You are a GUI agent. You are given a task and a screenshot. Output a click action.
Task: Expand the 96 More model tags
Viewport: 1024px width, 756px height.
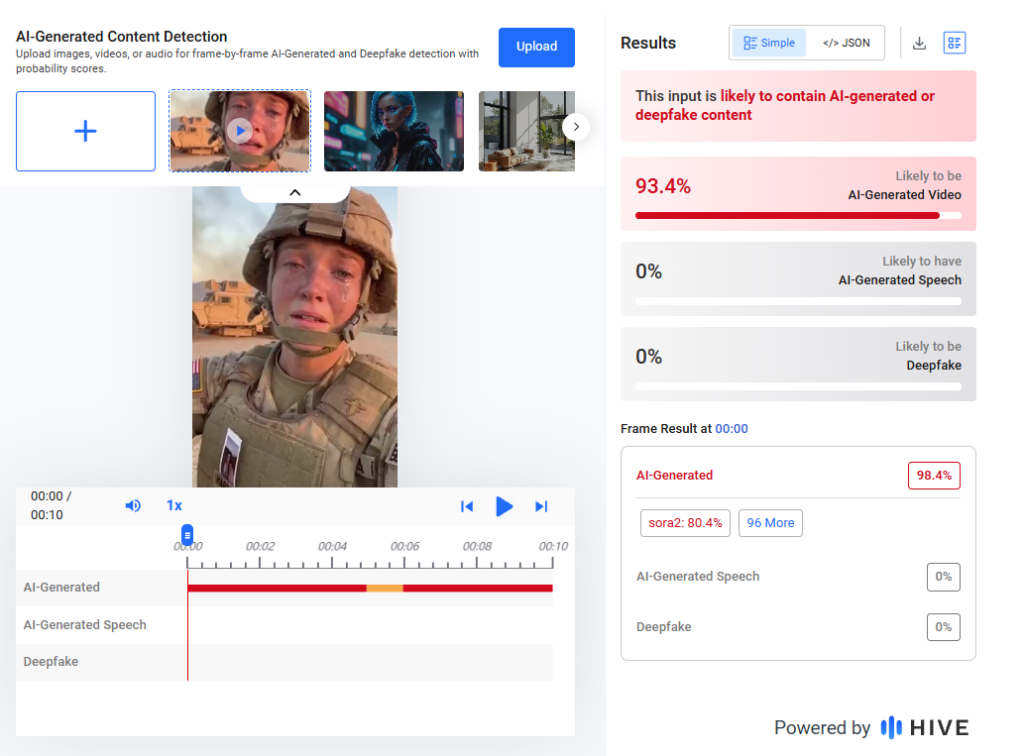(x=770, y=523)
